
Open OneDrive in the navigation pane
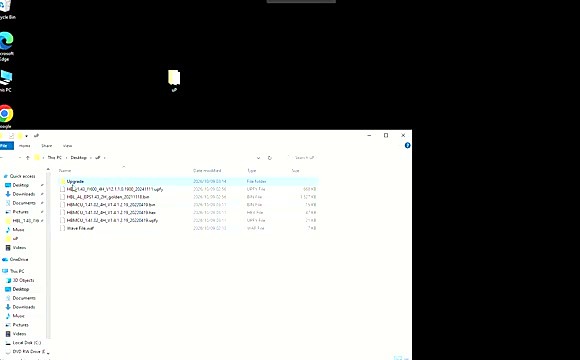pos(19,259)
